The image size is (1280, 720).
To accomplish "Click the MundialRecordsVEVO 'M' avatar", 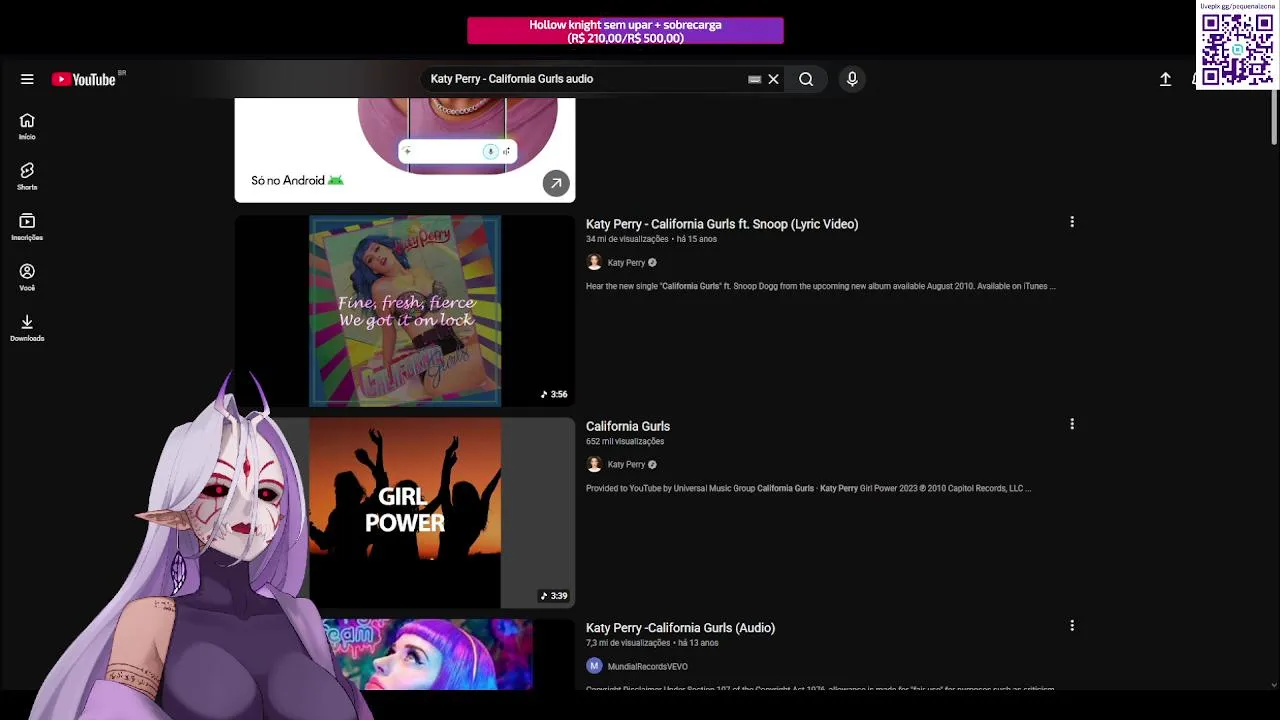I will tap(594, 666).
